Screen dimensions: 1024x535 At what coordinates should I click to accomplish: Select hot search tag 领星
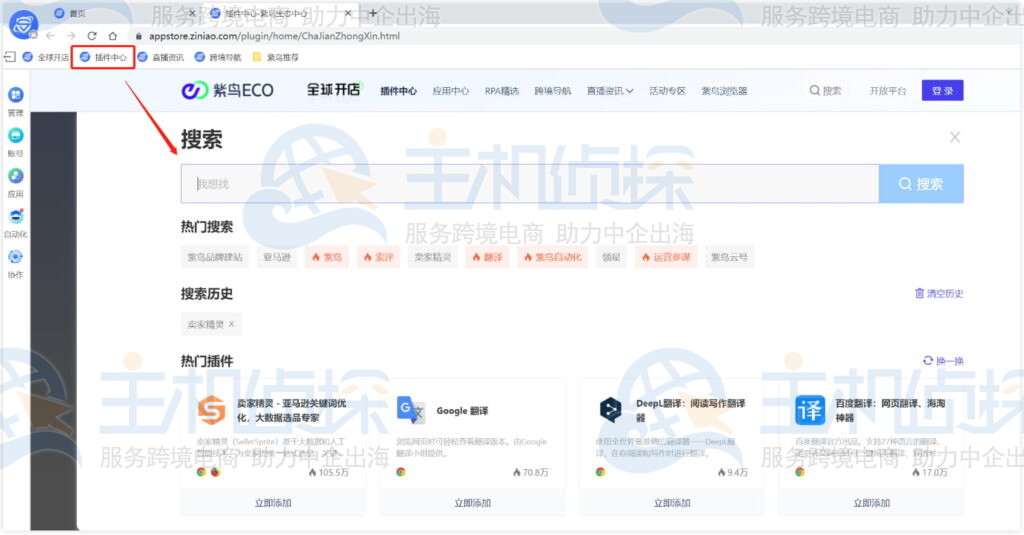click(x=611, y=257)
